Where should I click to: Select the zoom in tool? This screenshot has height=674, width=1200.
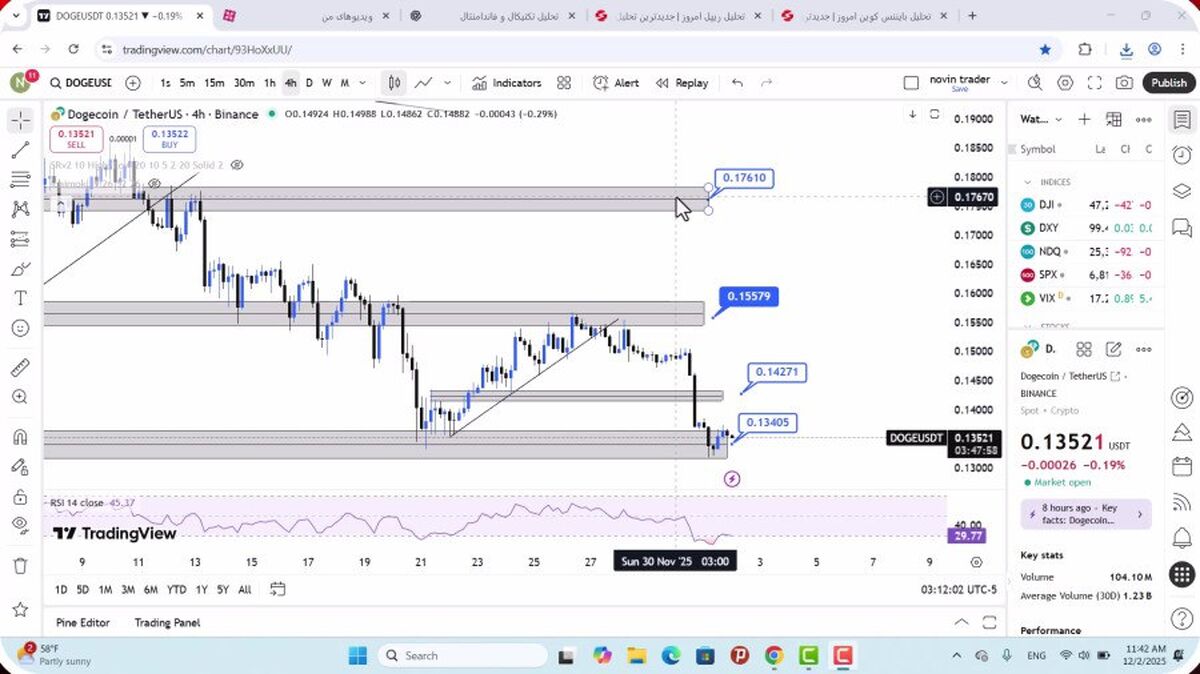[x=20, y=397]
